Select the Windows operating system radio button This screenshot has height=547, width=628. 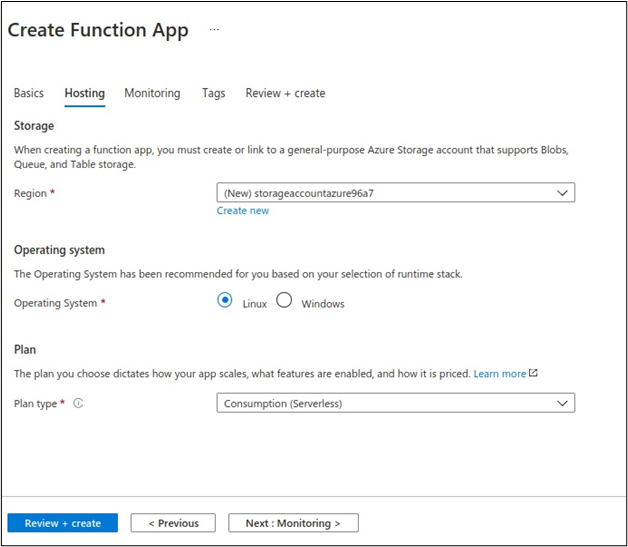click(284, 300)
